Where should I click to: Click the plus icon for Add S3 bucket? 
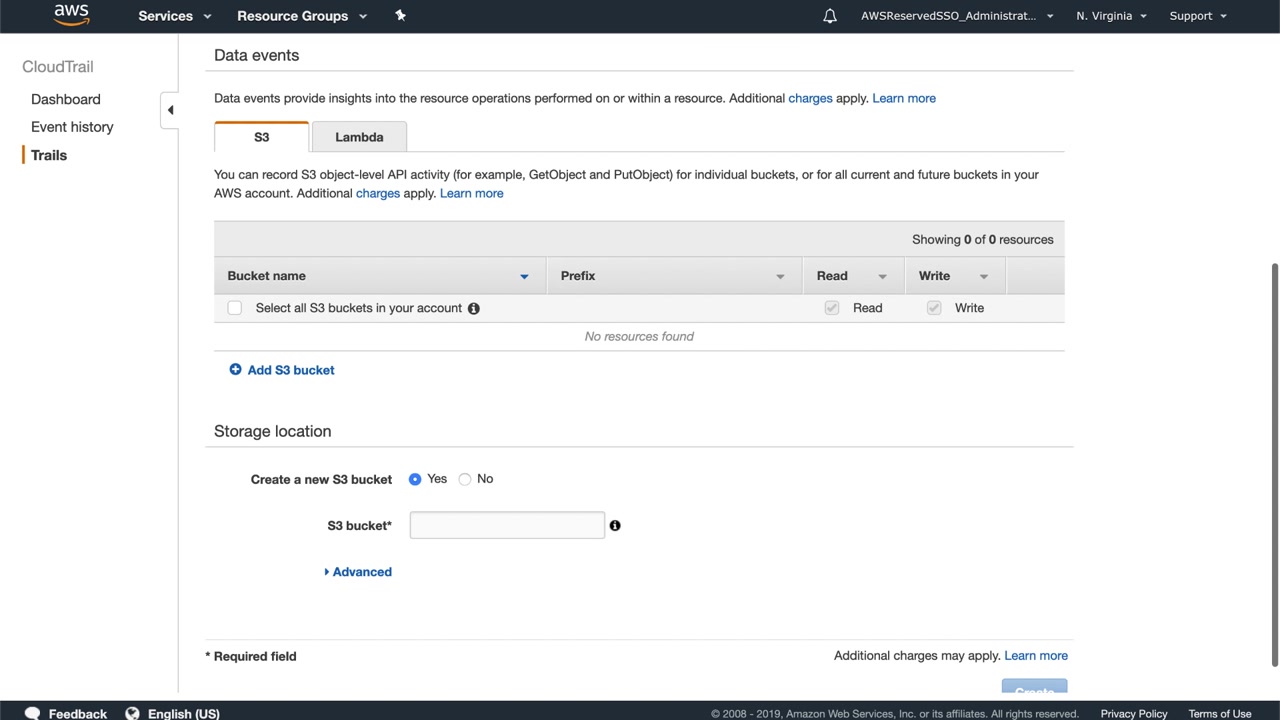click(235, 370)
